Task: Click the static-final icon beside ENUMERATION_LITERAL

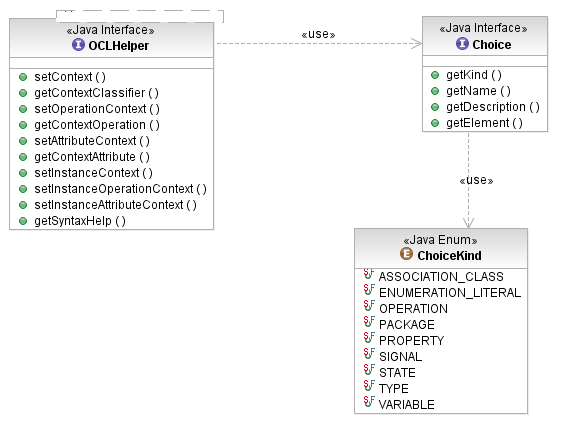Action: coord(369,290)
